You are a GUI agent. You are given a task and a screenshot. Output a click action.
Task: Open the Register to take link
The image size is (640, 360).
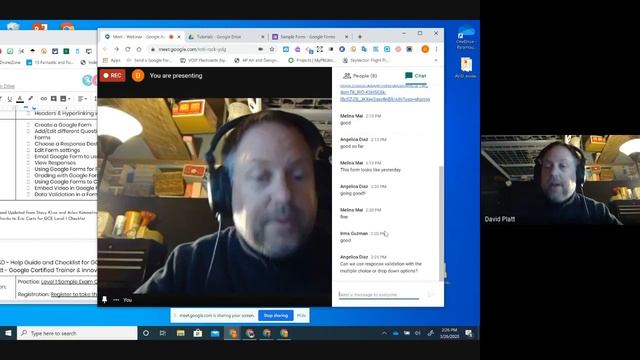click(74, 294)
